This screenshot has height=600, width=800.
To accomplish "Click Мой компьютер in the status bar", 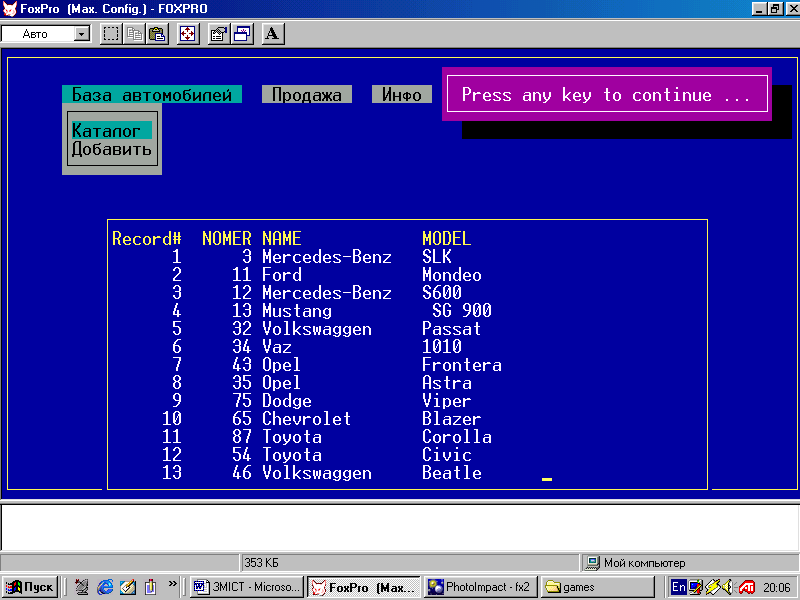I will click(x=644, y=563).
